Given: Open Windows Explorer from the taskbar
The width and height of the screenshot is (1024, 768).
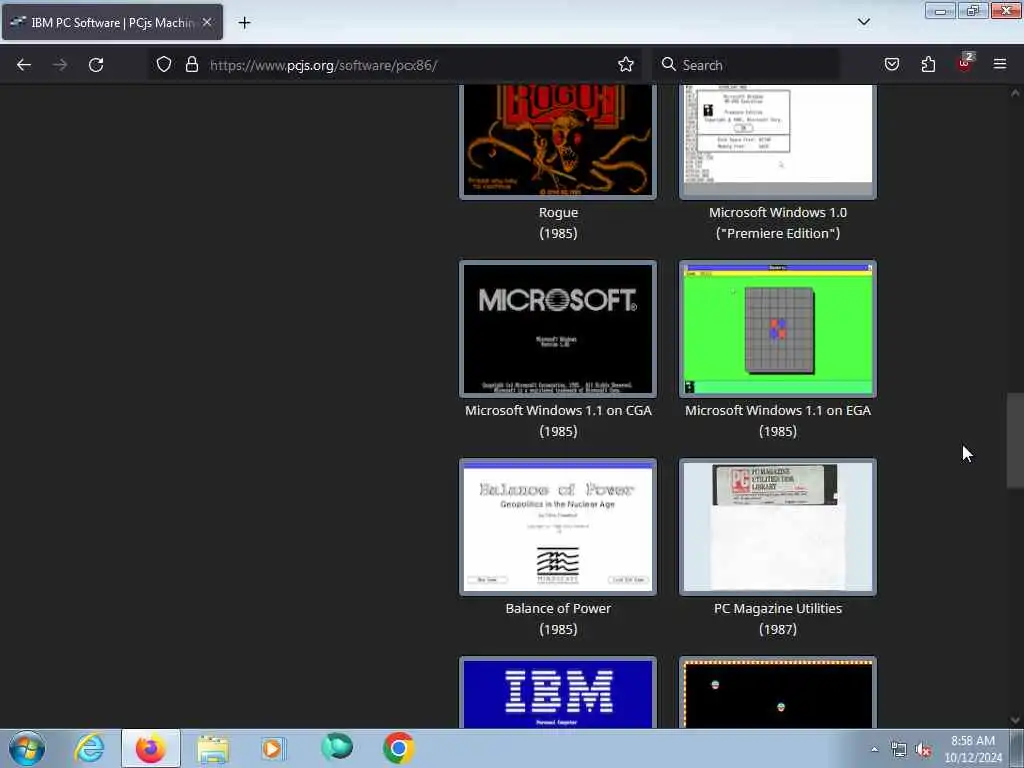Looking at the screenshot, I should (213, 748).
